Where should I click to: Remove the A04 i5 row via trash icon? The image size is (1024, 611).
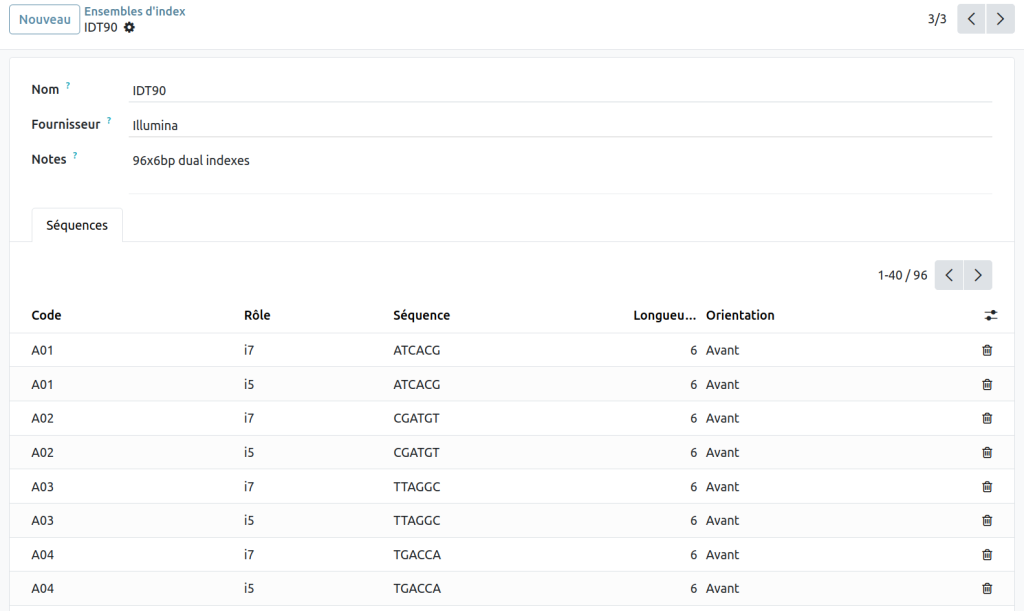(x=987, y=588)
